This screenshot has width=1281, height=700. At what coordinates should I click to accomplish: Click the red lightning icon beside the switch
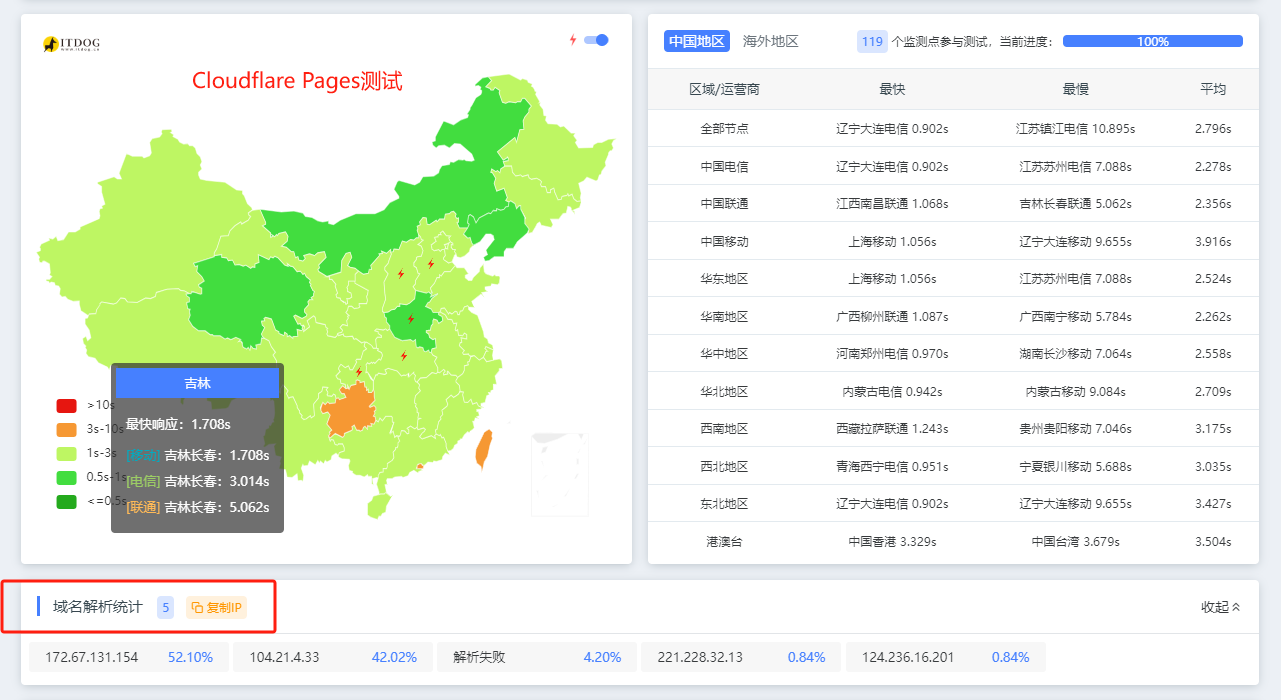[573, 40]
